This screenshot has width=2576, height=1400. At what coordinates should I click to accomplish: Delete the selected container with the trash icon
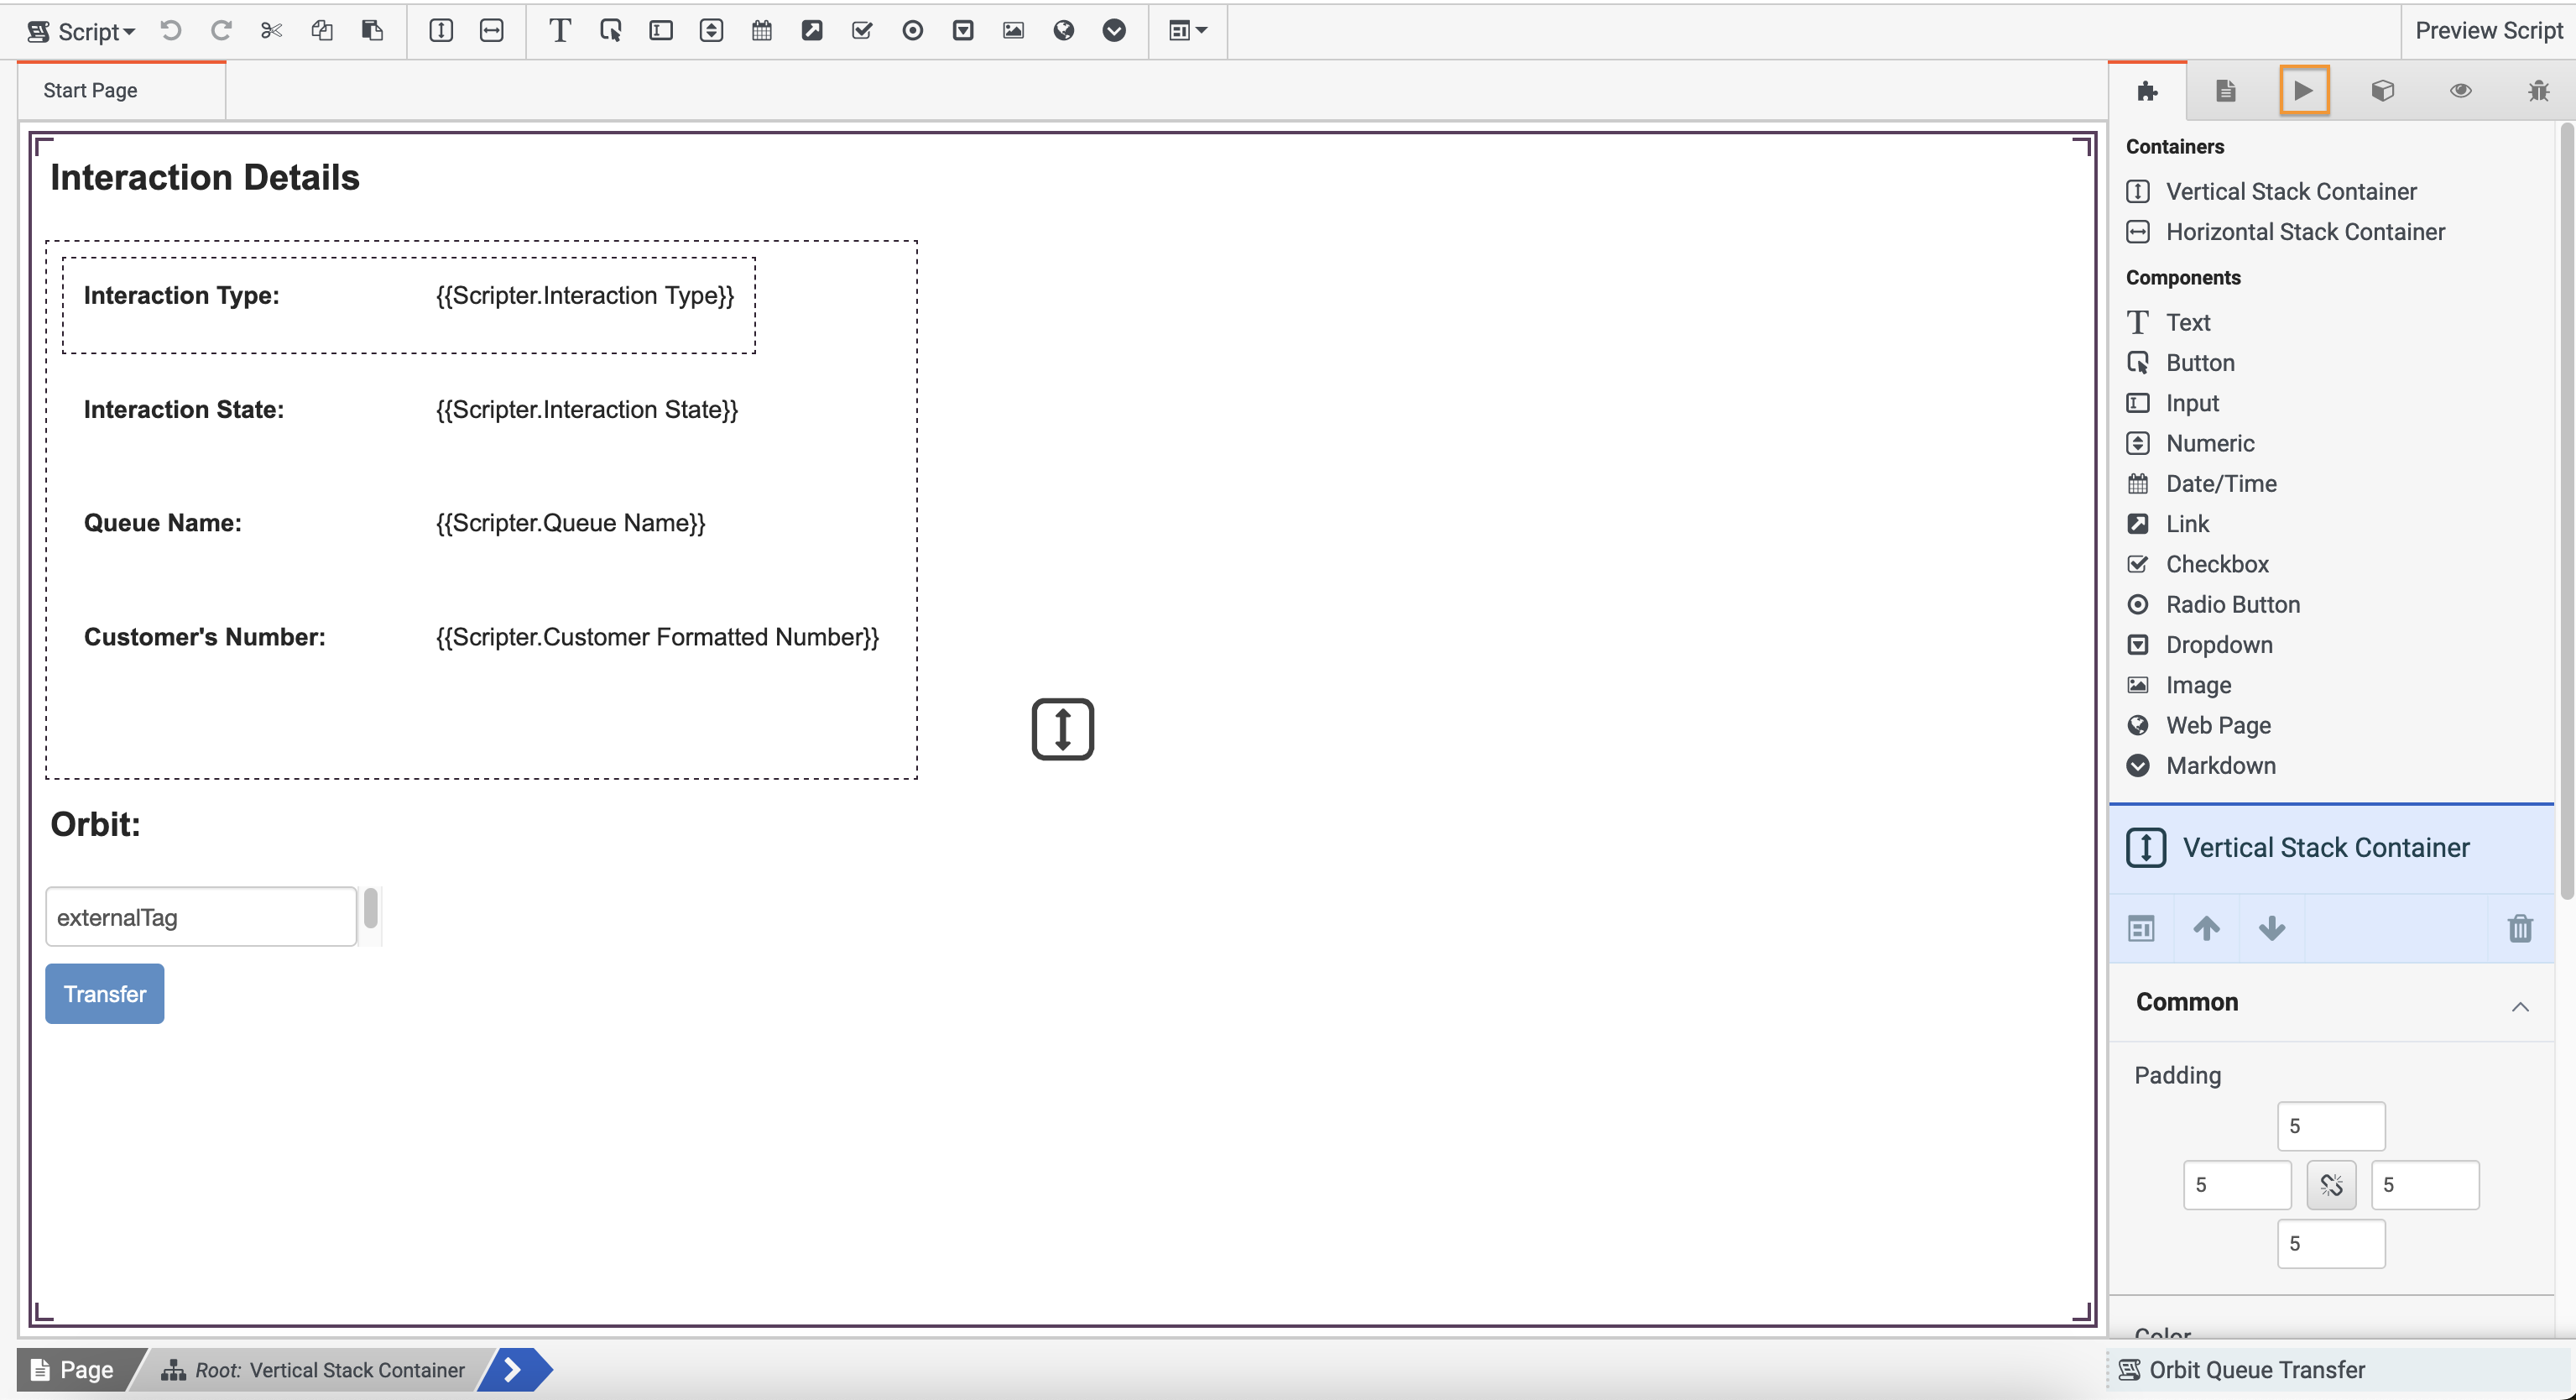tap(2519, 928)
